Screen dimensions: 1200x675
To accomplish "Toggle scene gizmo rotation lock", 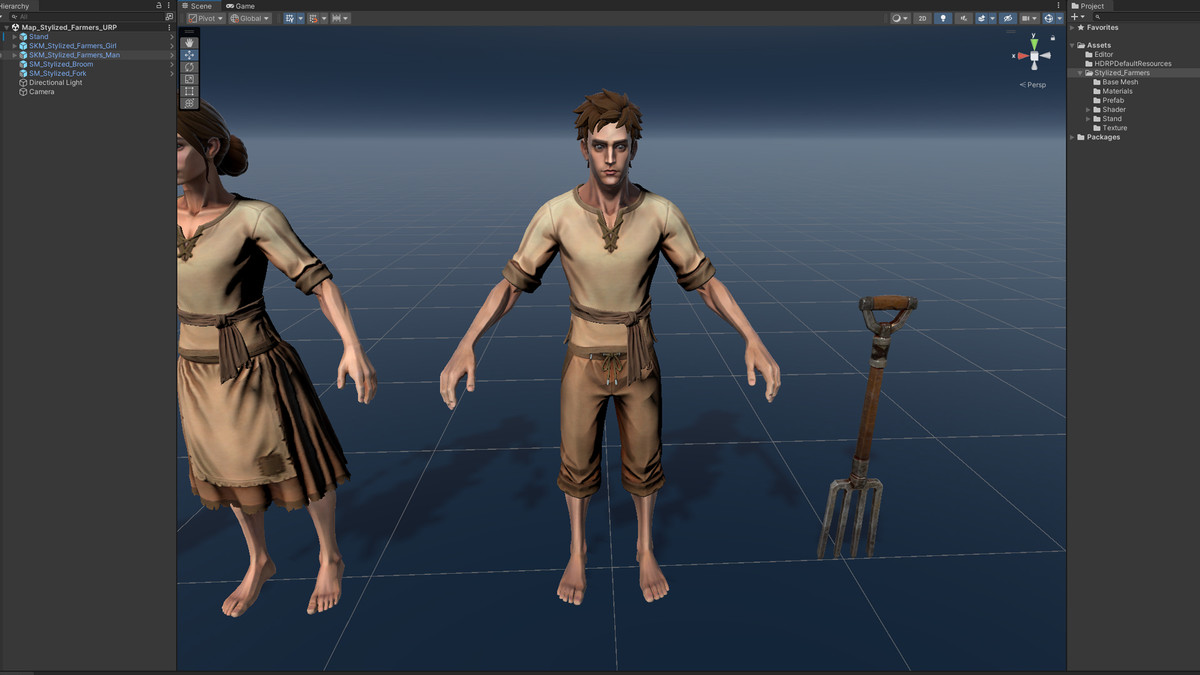I will [x=1053, y=38].
